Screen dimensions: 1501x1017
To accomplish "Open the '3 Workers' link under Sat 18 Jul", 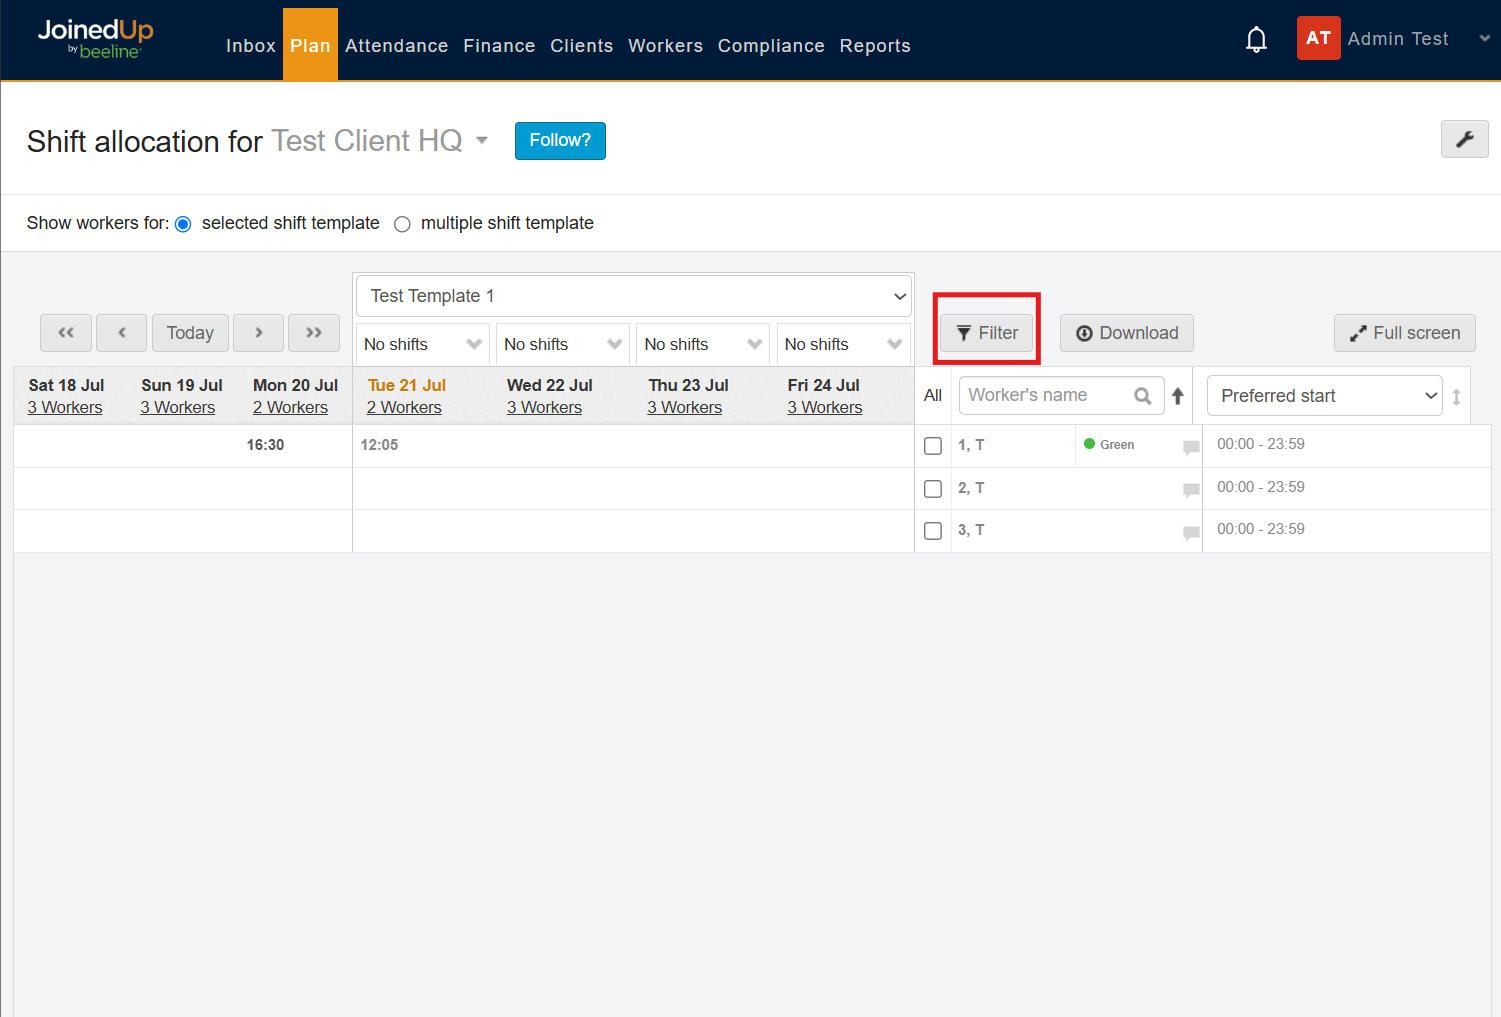I will point(65,408).
